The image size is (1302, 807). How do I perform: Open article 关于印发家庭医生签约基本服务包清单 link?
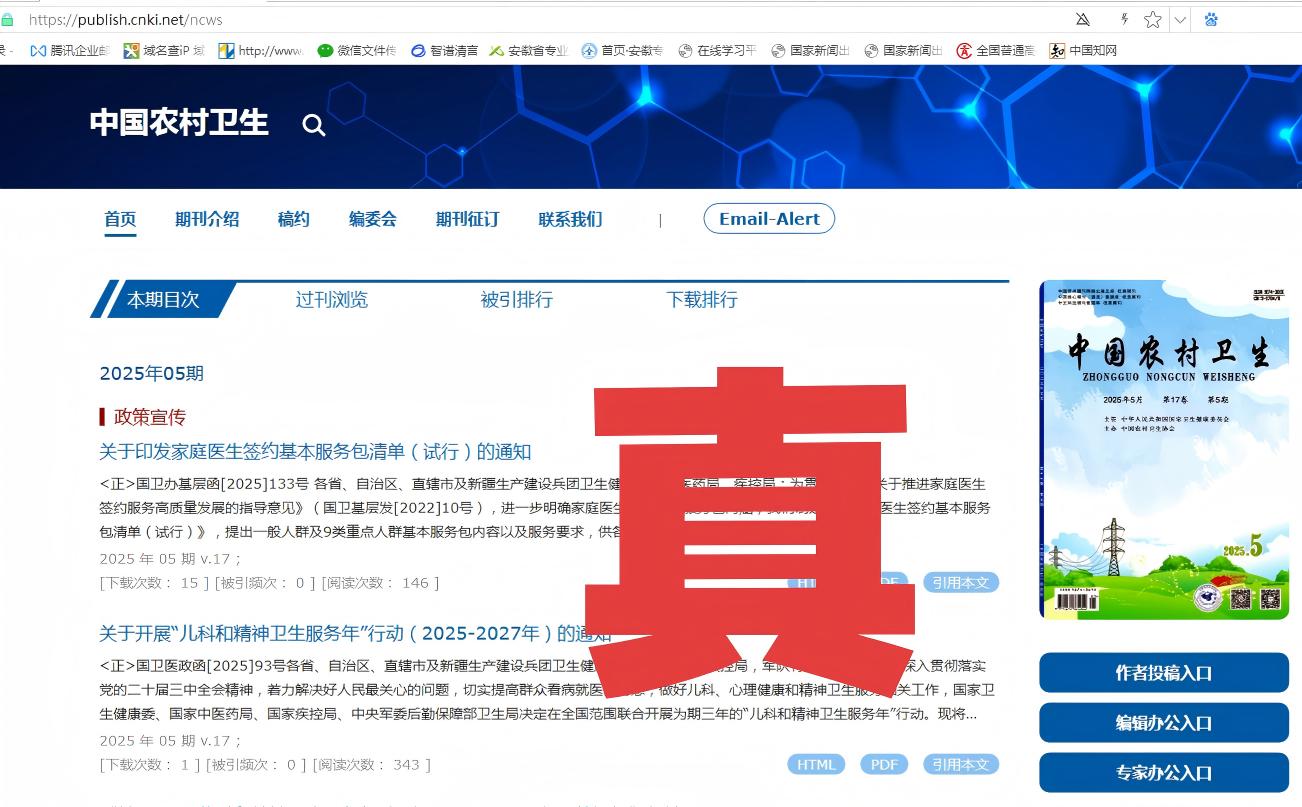click(315, 452)
